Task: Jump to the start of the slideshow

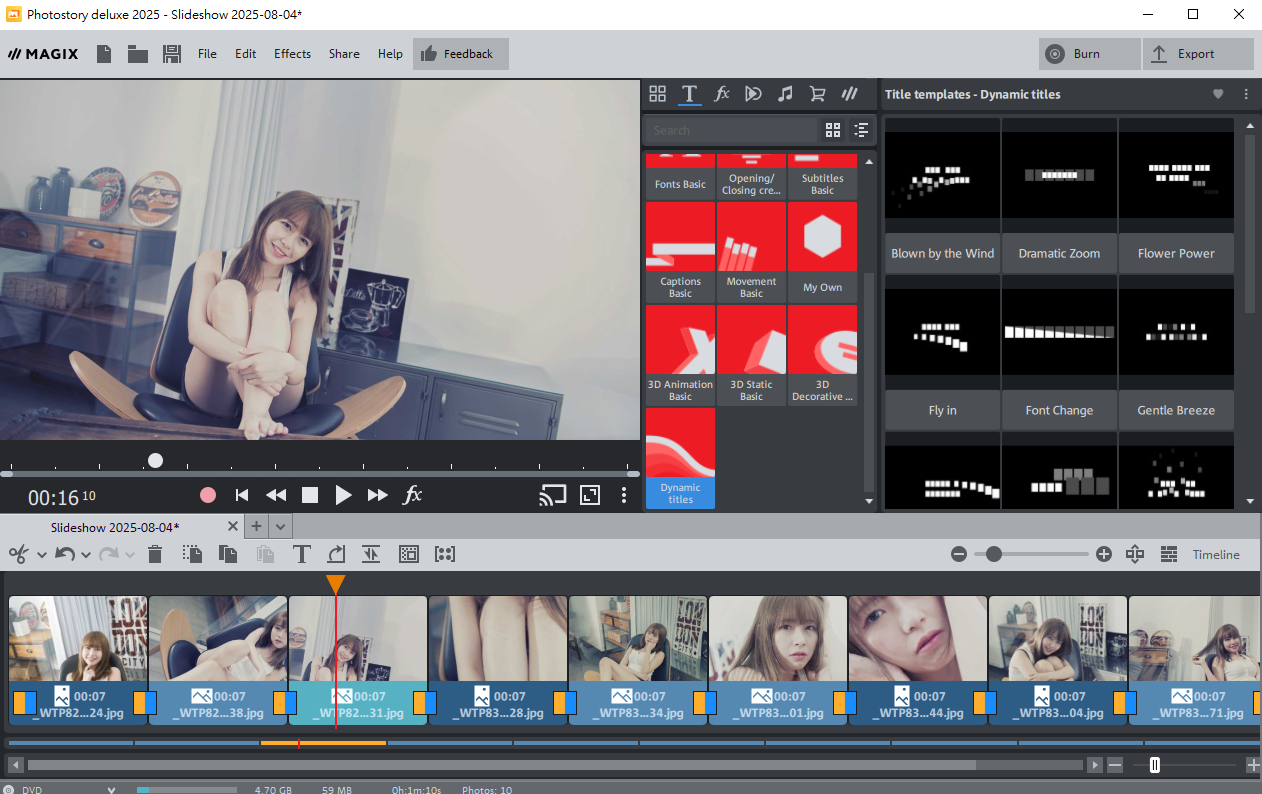Action: coord(242,495)
